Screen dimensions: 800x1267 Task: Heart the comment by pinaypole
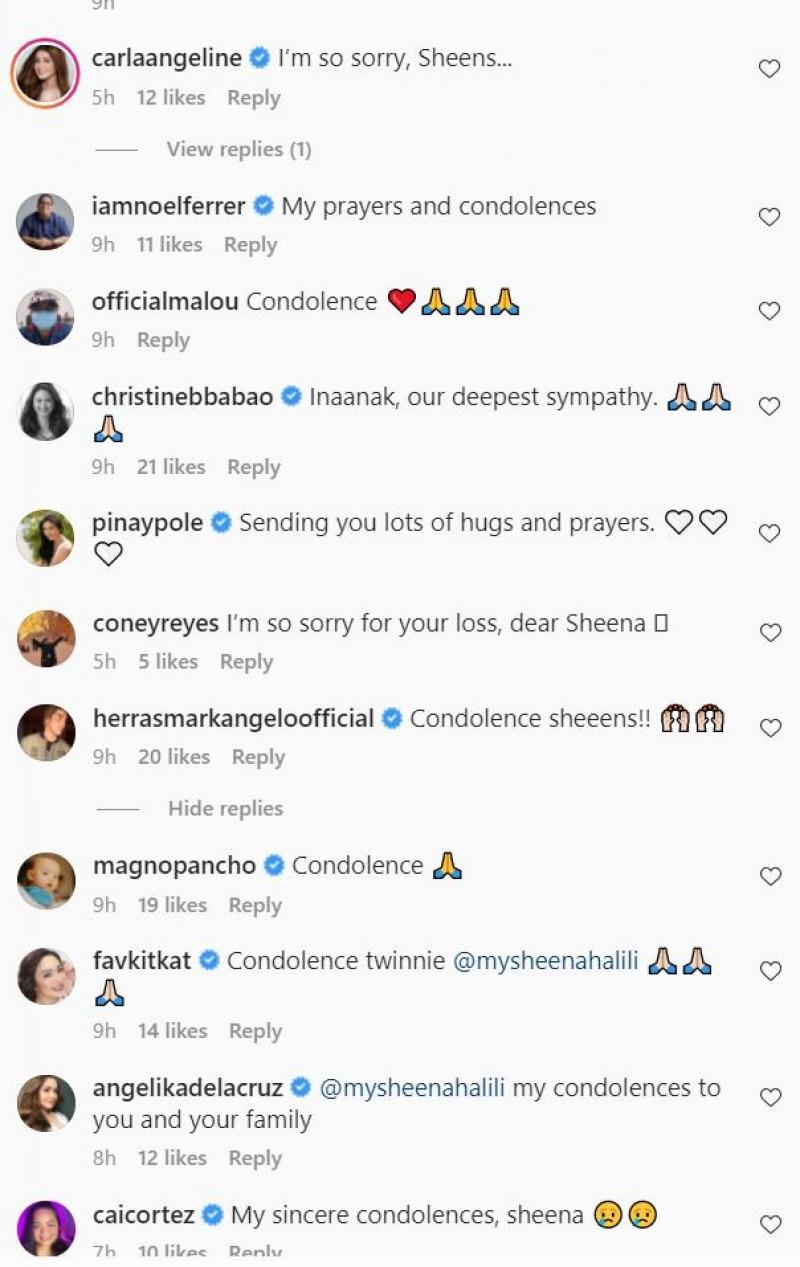pos(768,534)
